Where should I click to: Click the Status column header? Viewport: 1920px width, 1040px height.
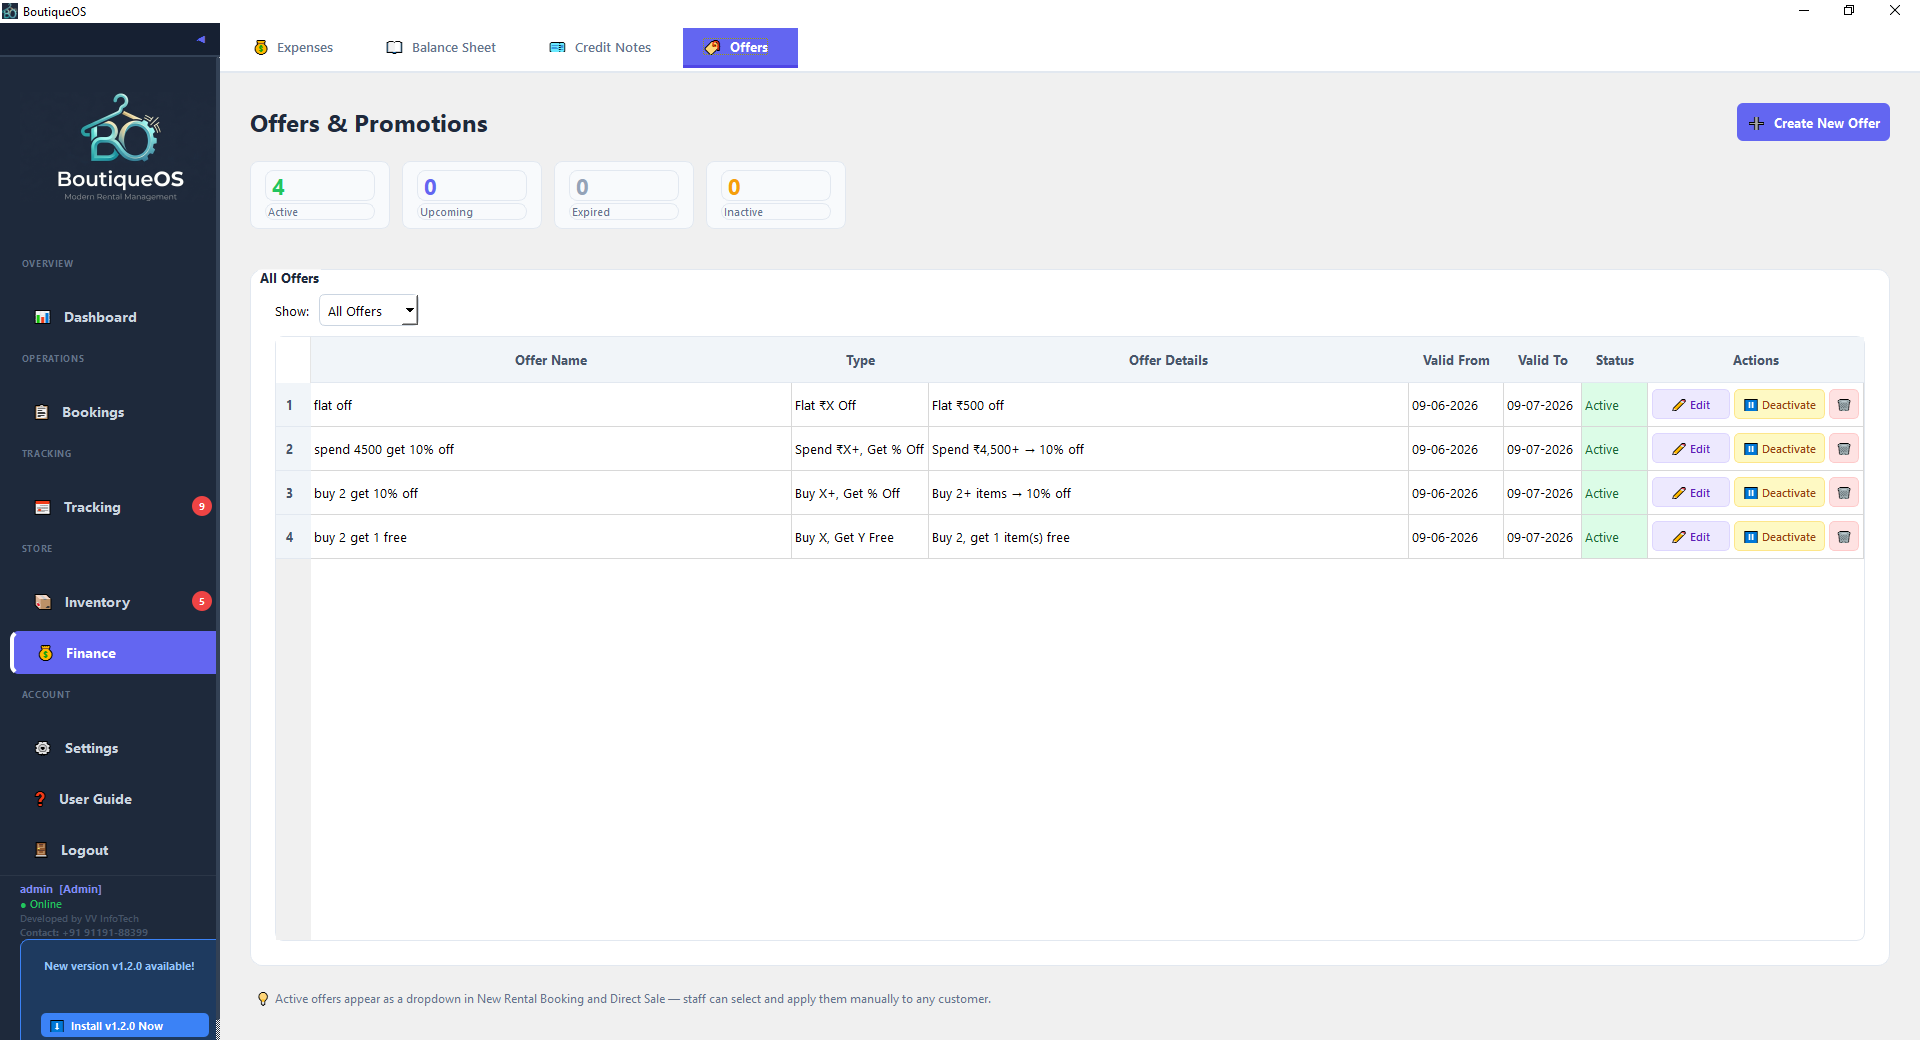(x=1615, y=360)
